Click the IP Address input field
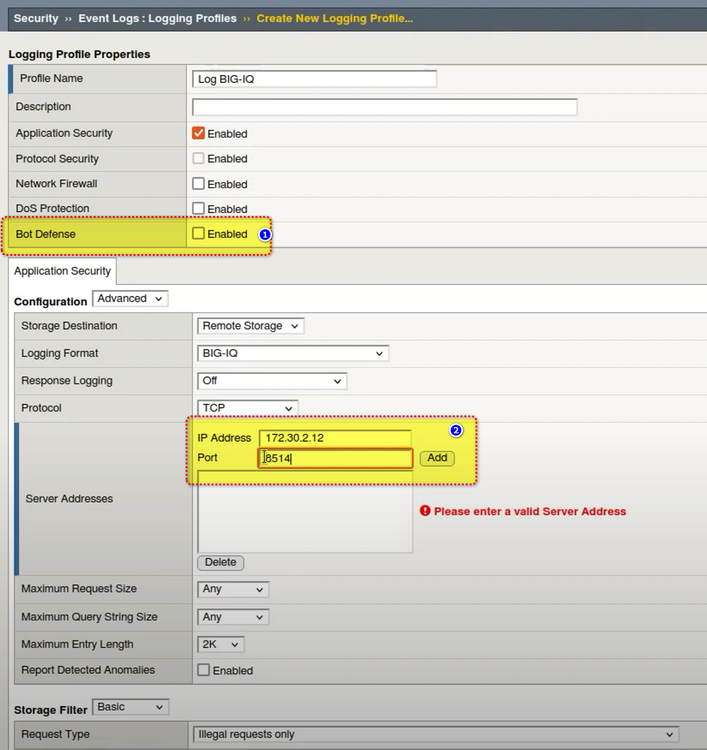 click(x=335, y=438)
